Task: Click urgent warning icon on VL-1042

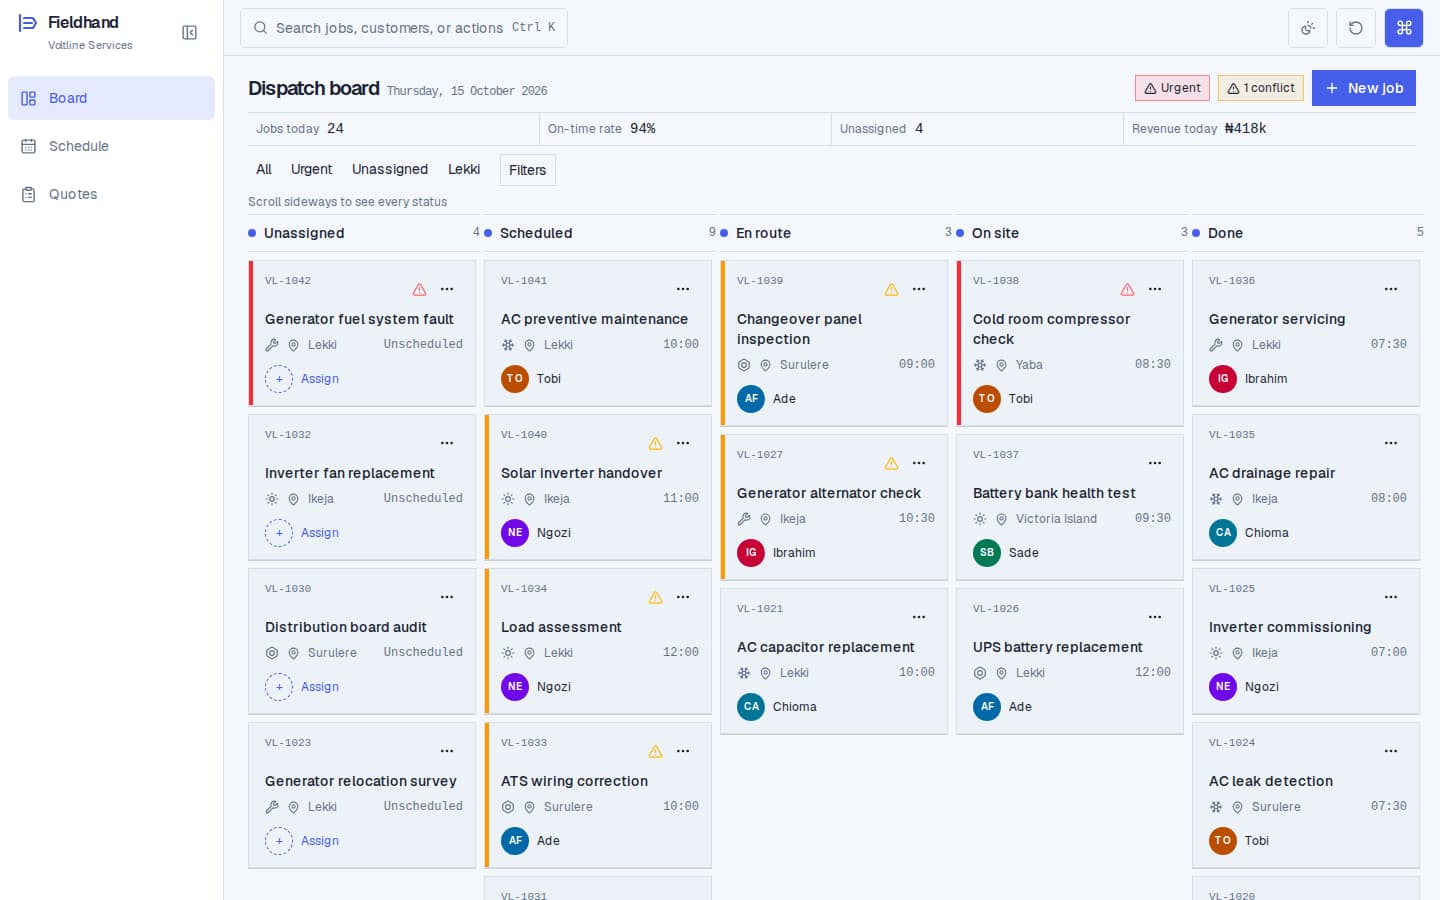Action: click(419, 289)
